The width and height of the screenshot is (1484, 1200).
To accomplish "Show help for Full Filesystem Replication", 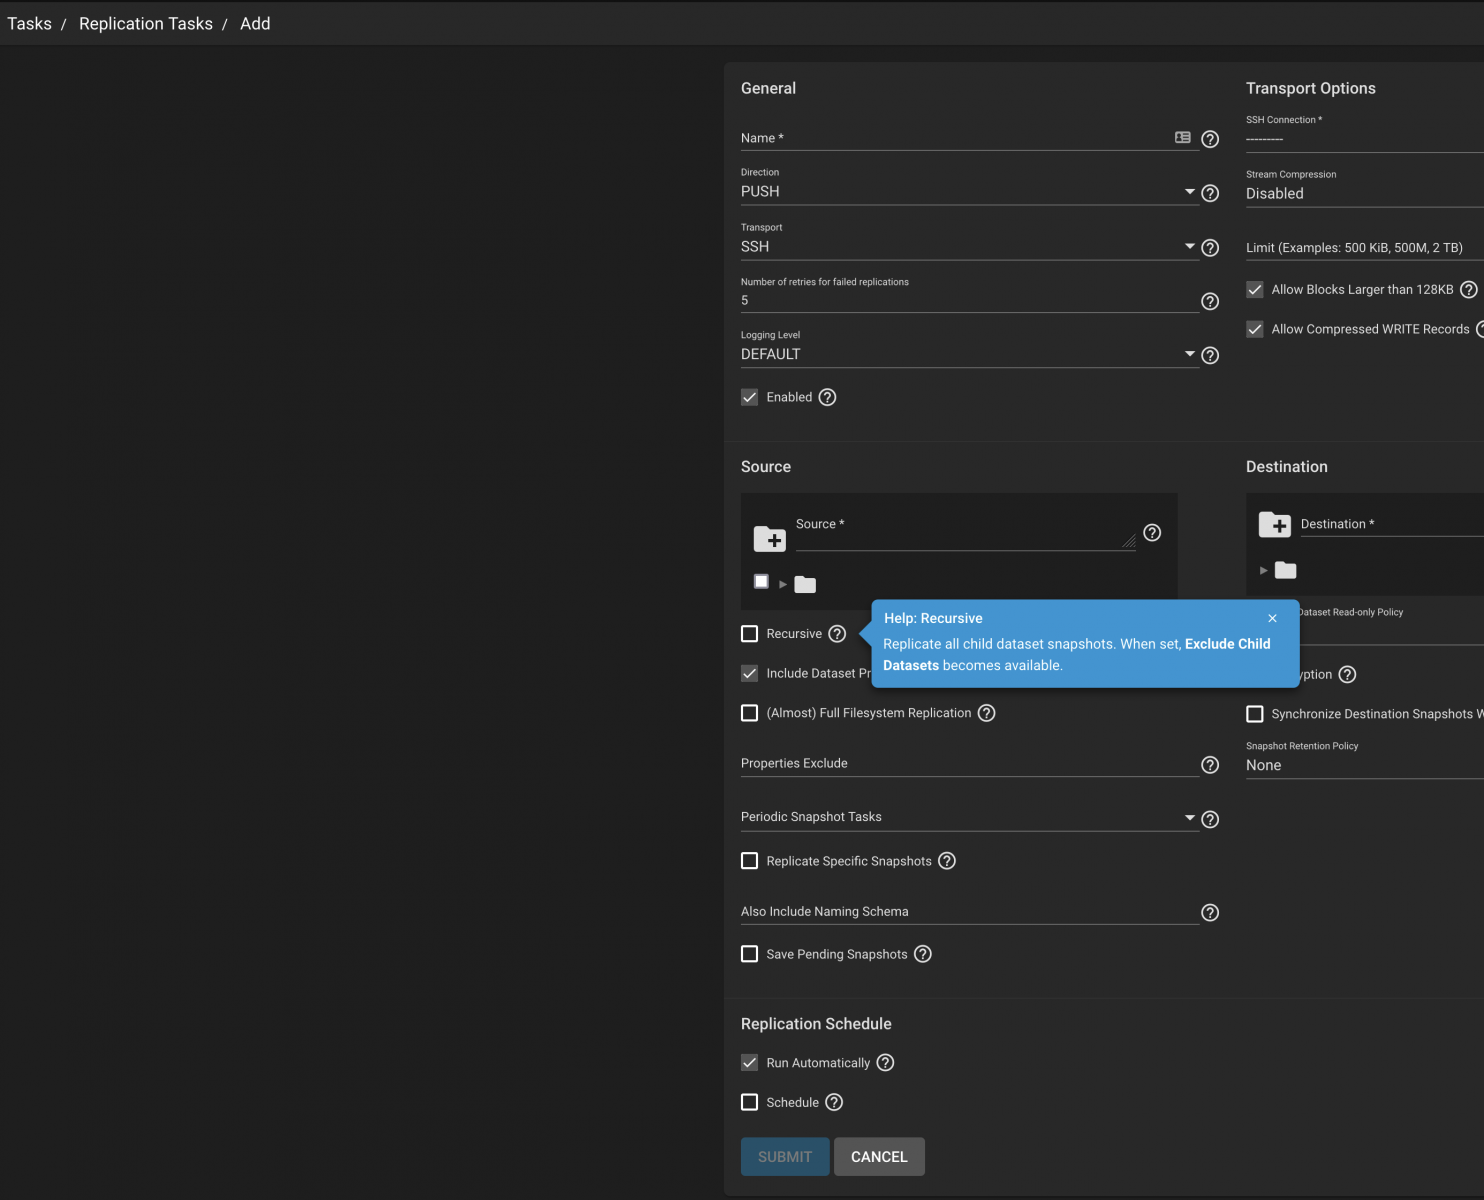I will pyautogui.click(x=986, y=713).
